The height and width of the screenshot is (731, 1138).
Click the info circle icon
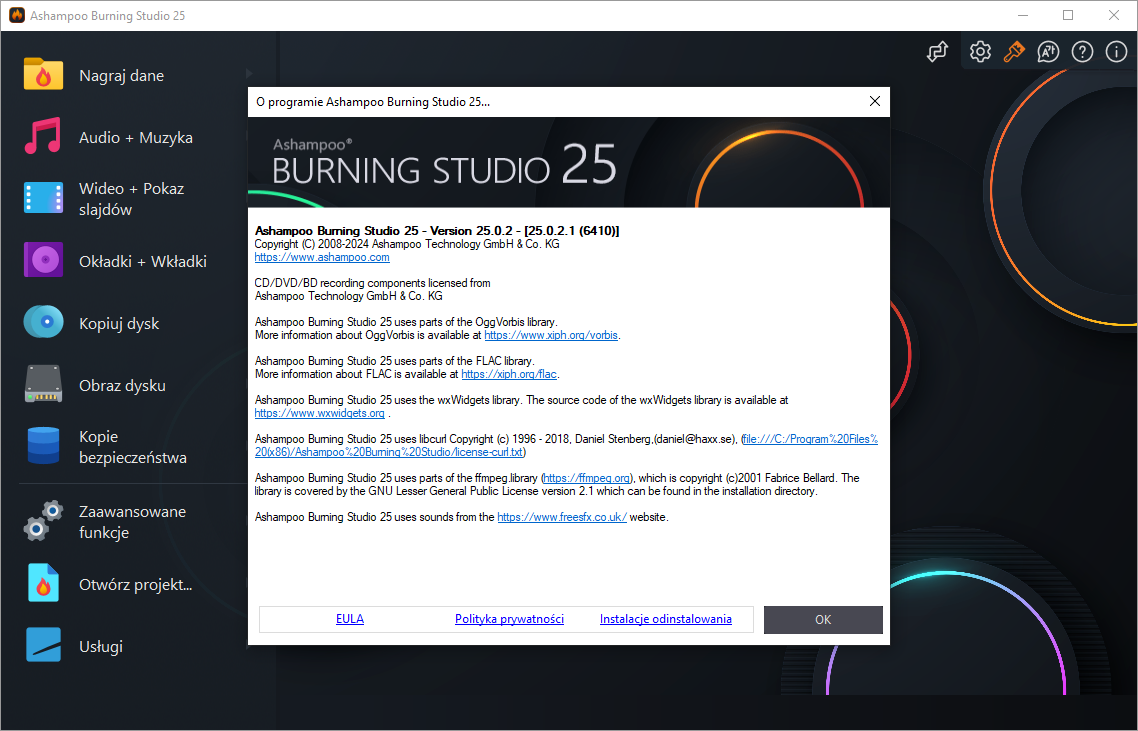1116,52
